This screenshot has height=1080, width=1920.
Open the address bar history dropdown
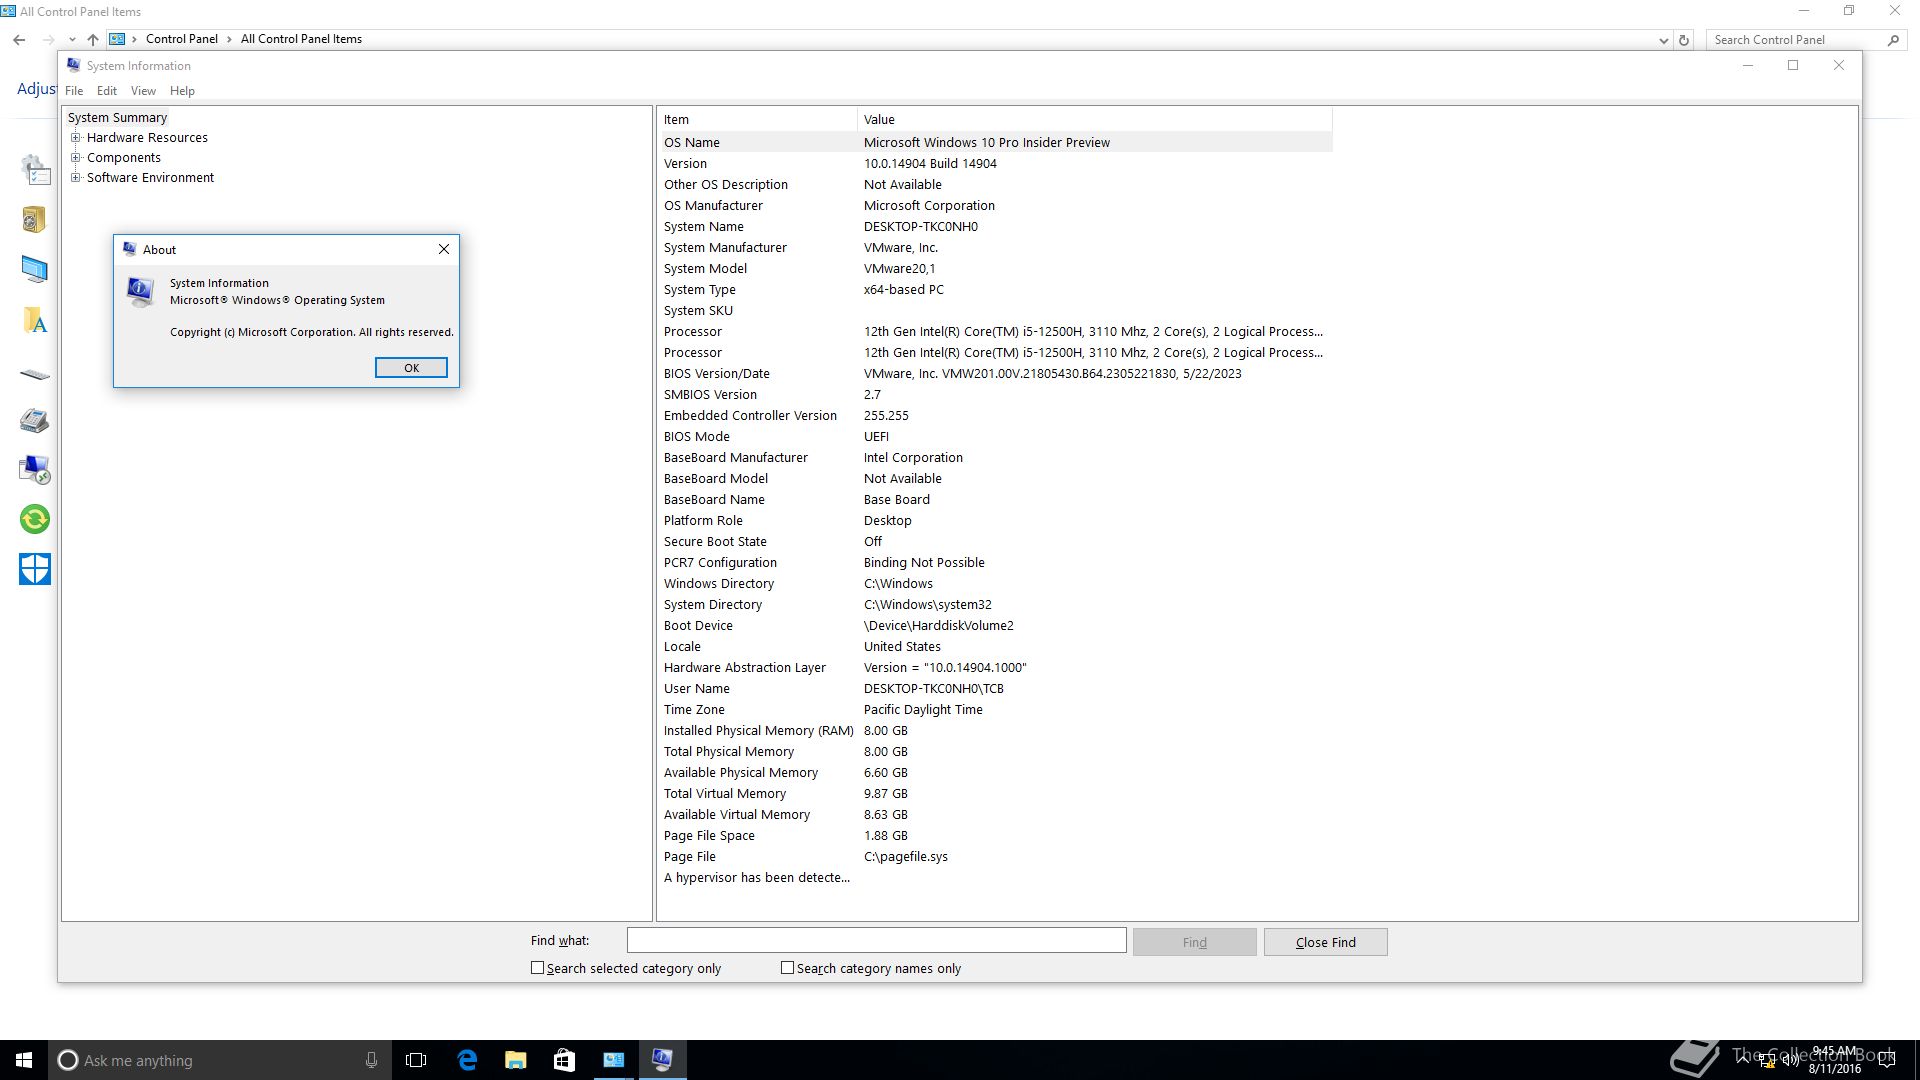[1663, 41]
